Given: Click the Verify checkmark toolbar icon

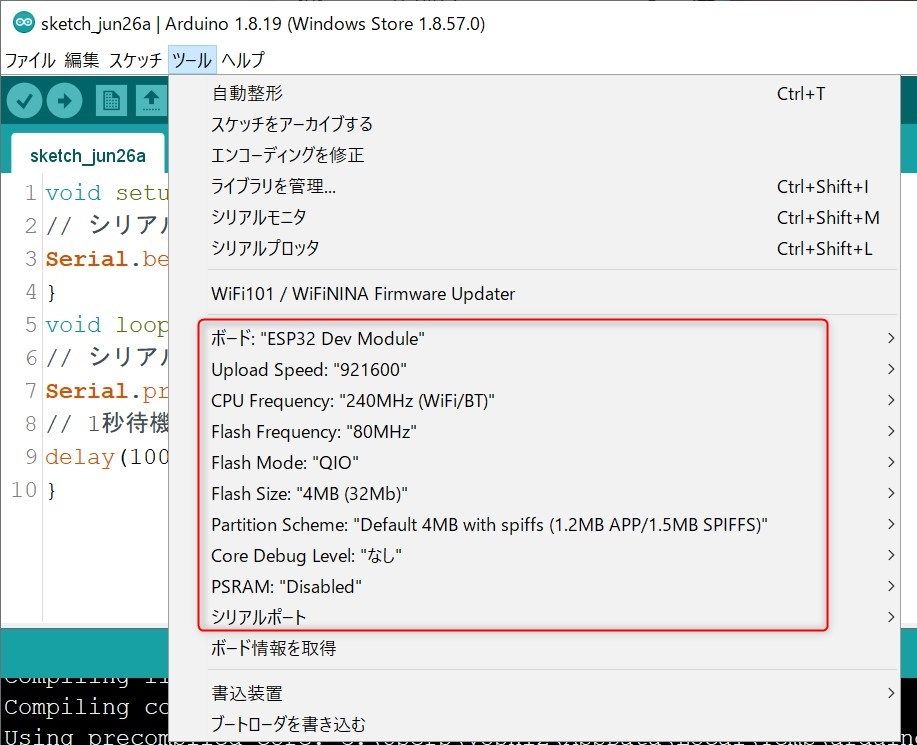Looking at the screenshot, I should tap(25, 100).
